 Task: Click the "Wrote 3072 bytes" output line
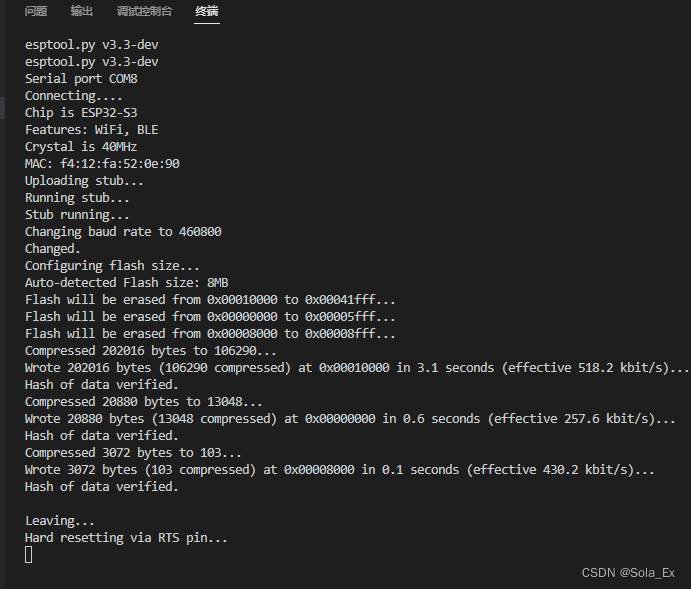340,470
